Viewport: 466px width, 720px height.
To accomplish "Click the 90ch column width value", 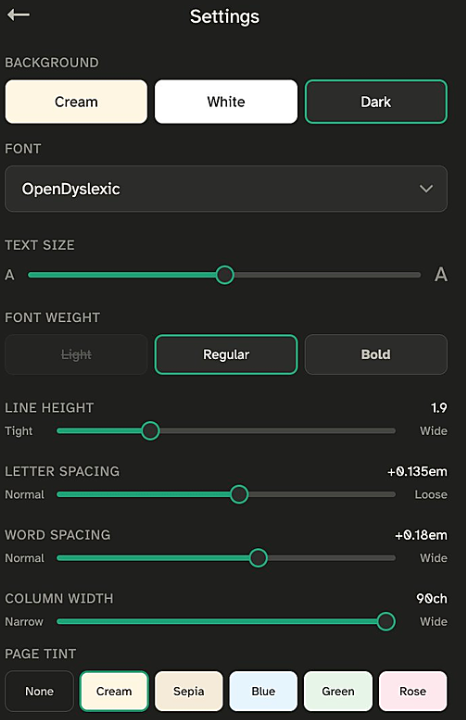I will coord(432,599).
